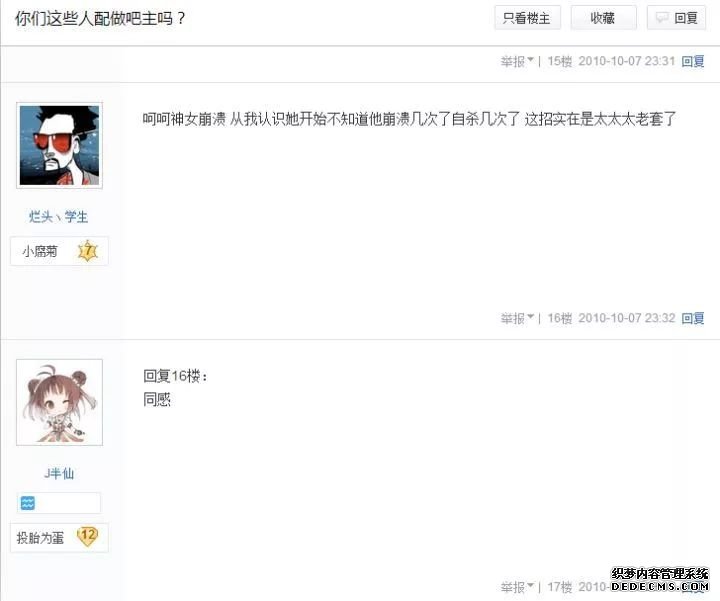
Task: Click the thread title 你们这些人配做吧主吗
Action: click(100, 18)
